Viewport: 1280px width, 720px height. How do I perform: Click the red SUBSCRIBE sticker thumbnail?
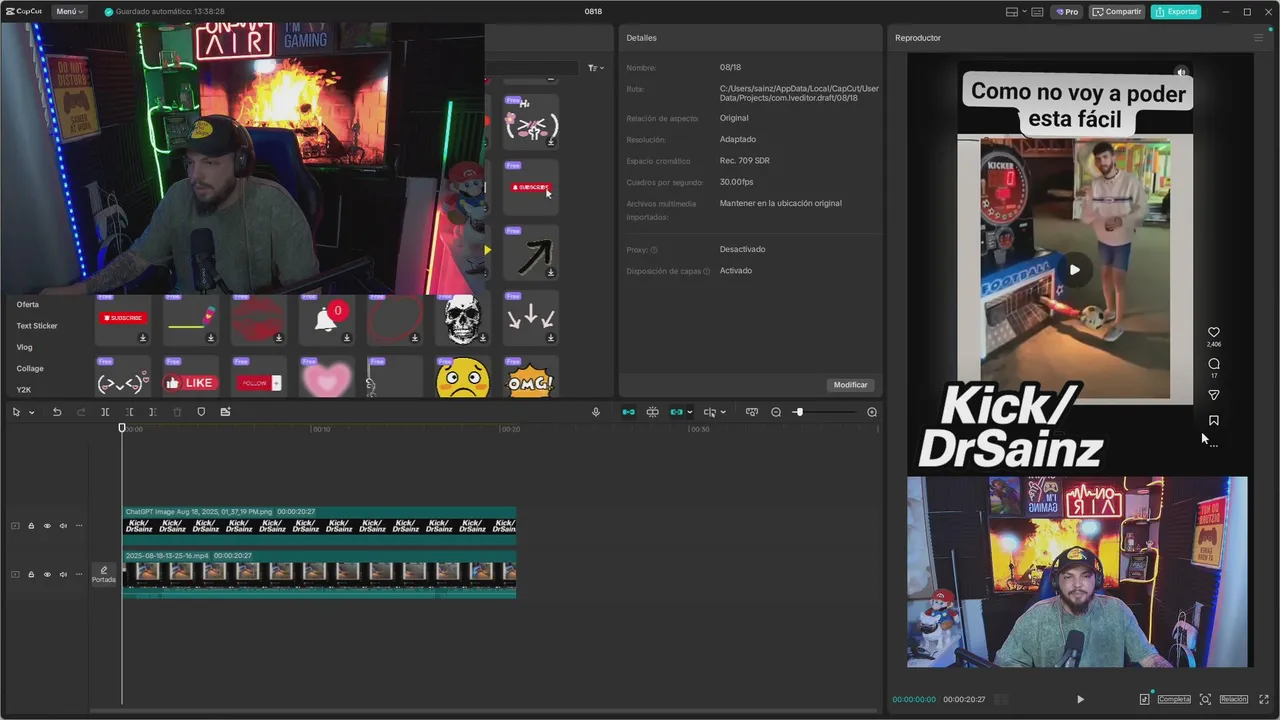(124, 318)
